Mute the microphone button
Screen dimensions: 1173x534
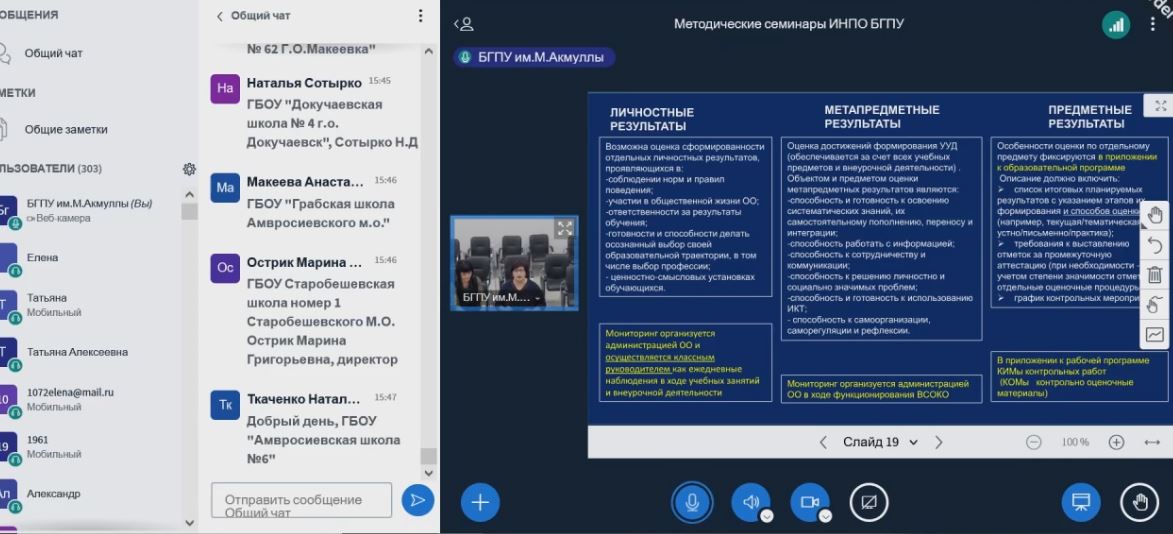691,502
